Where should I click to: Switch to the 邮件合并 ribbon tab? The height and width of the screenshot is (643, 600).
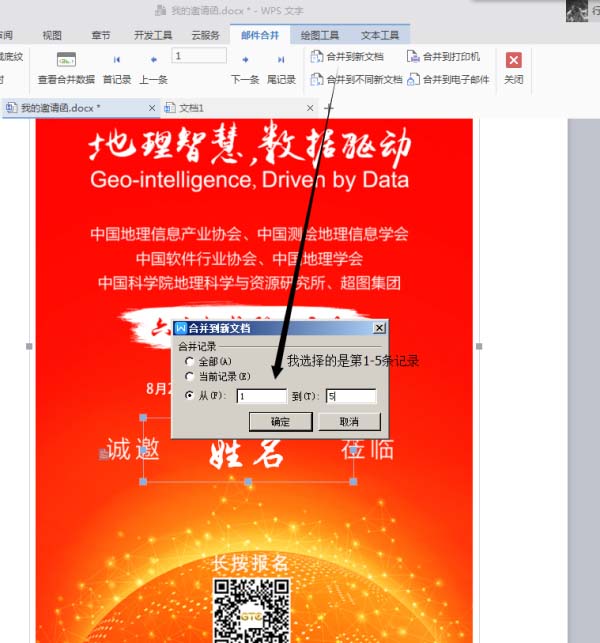260,35
